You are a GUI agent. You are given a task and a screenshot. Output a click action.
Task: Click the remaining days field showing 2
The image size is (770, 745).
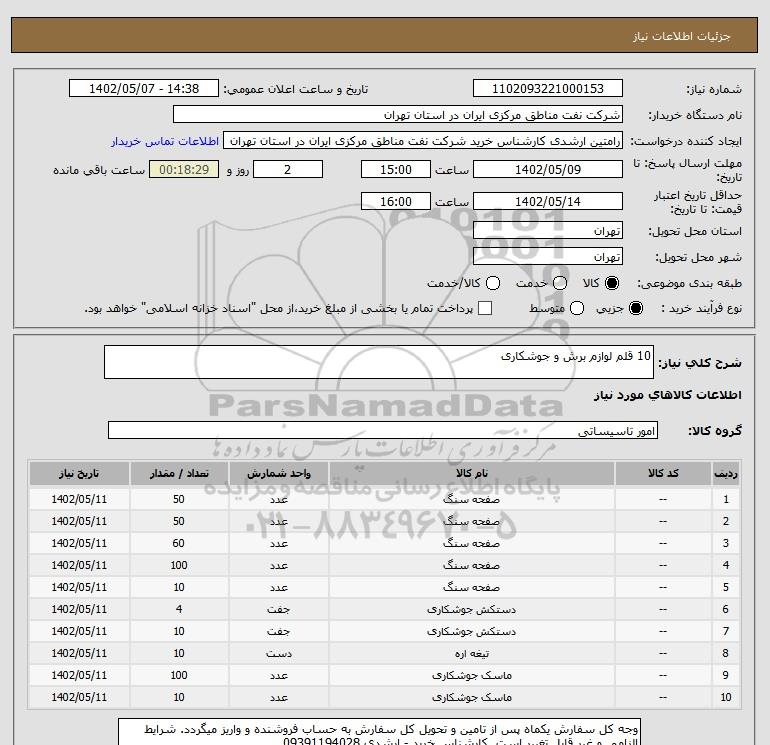(x=288, y=169)
